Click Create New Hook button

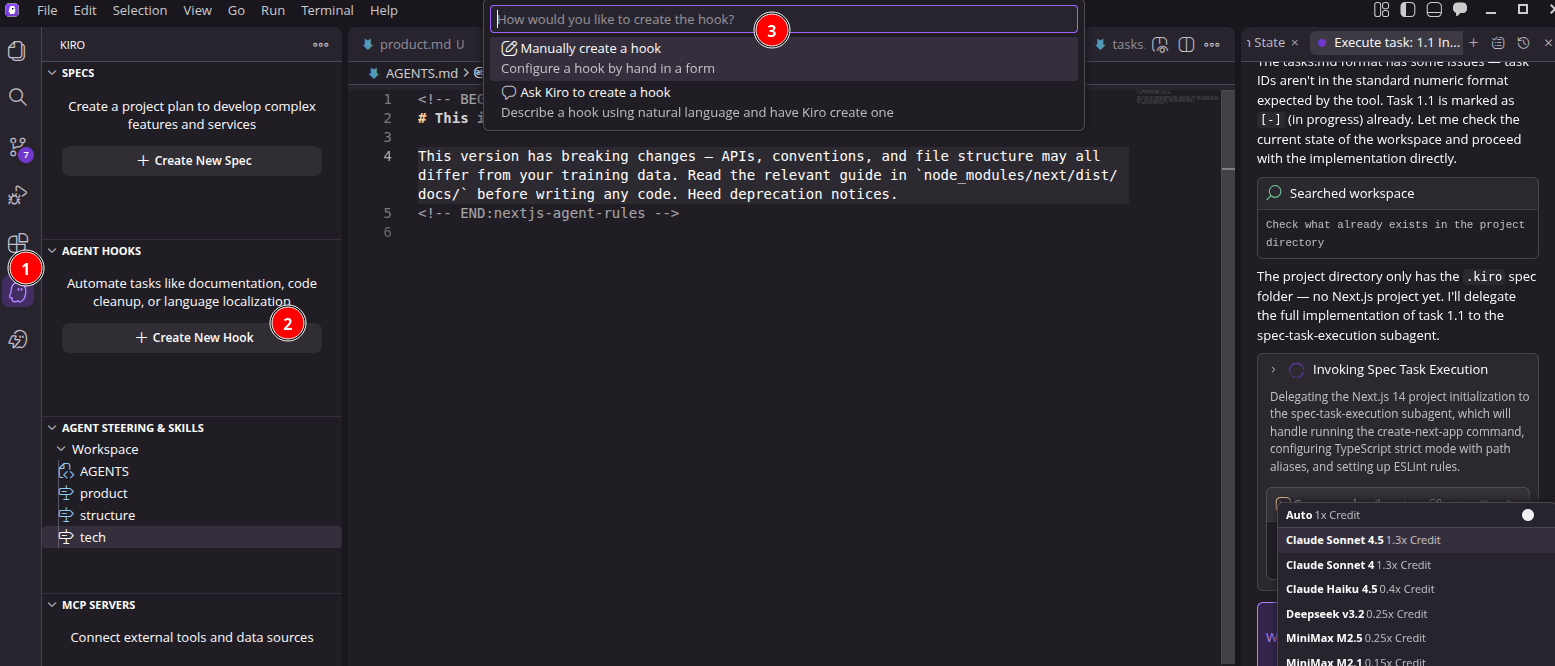pyautogui.click(x=192, y=338)
